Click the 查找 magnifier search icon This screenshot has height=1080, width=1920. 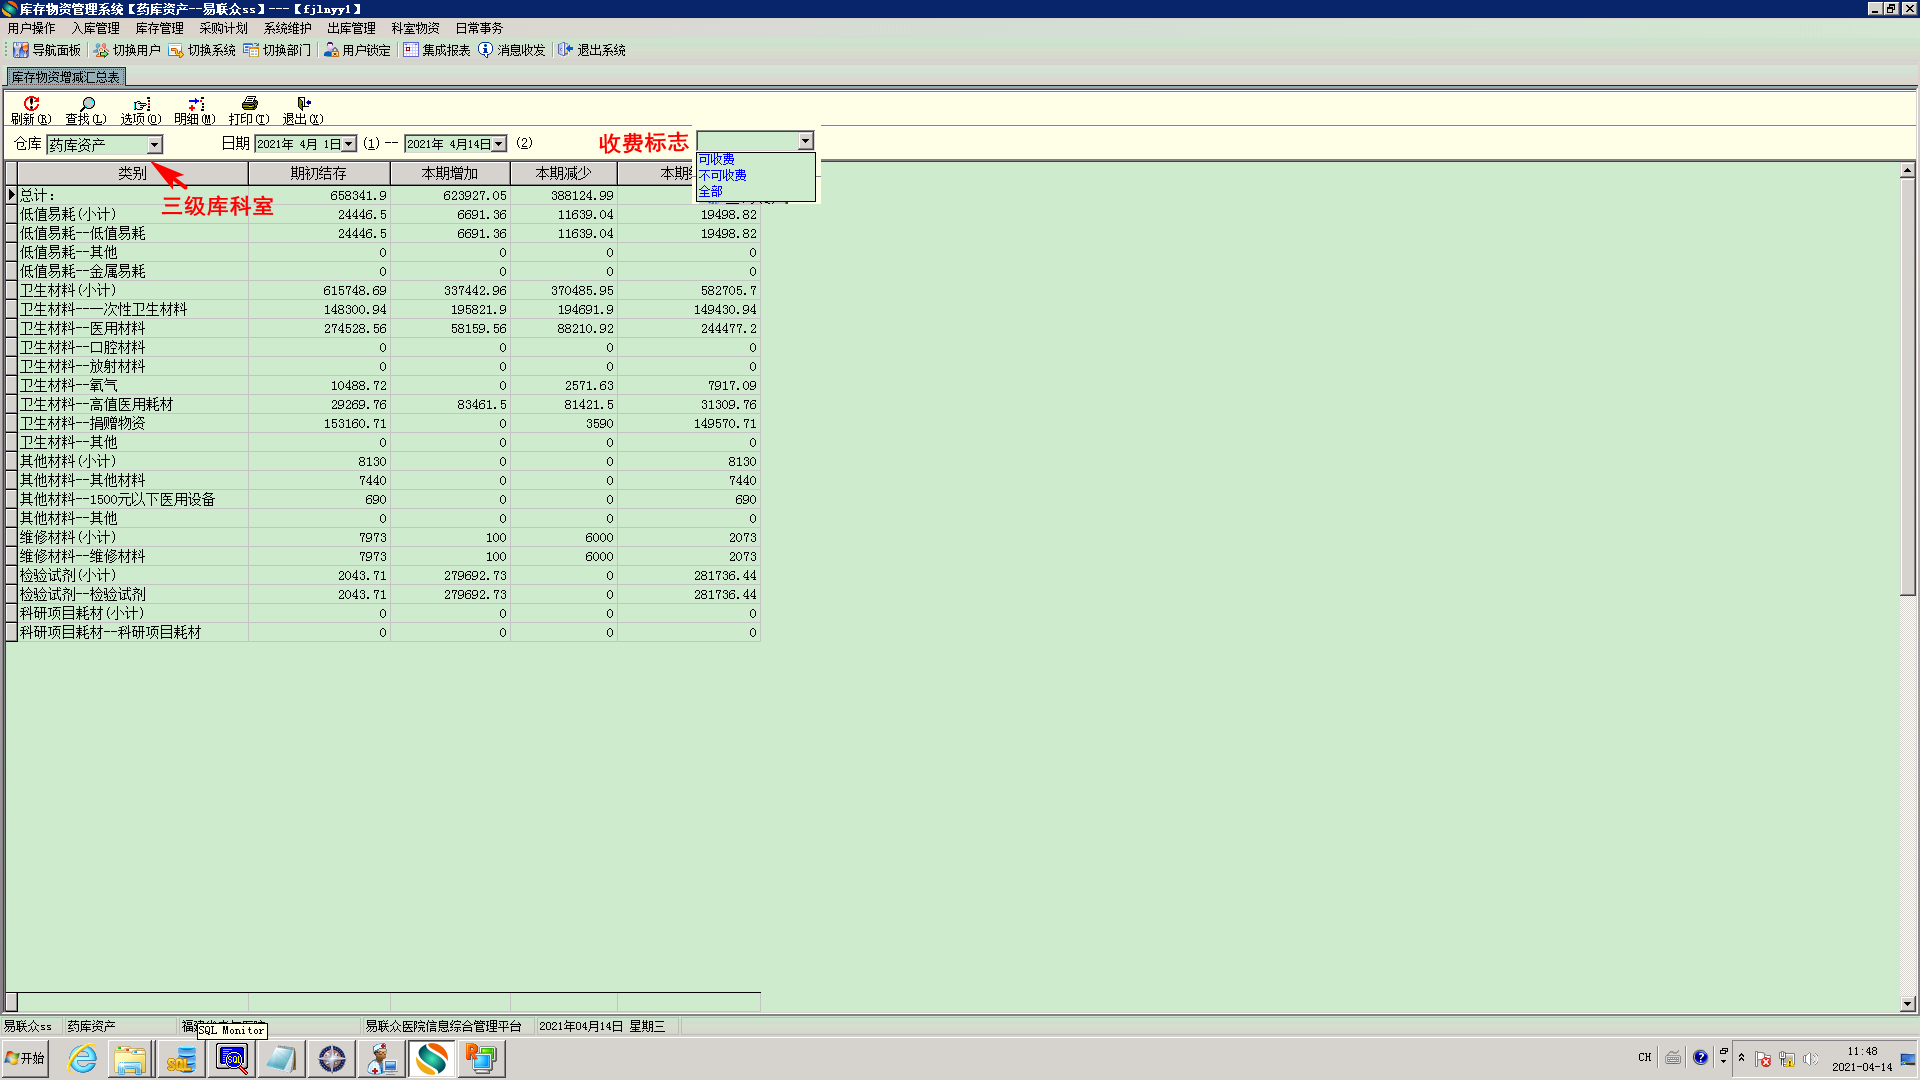point(86,104)
